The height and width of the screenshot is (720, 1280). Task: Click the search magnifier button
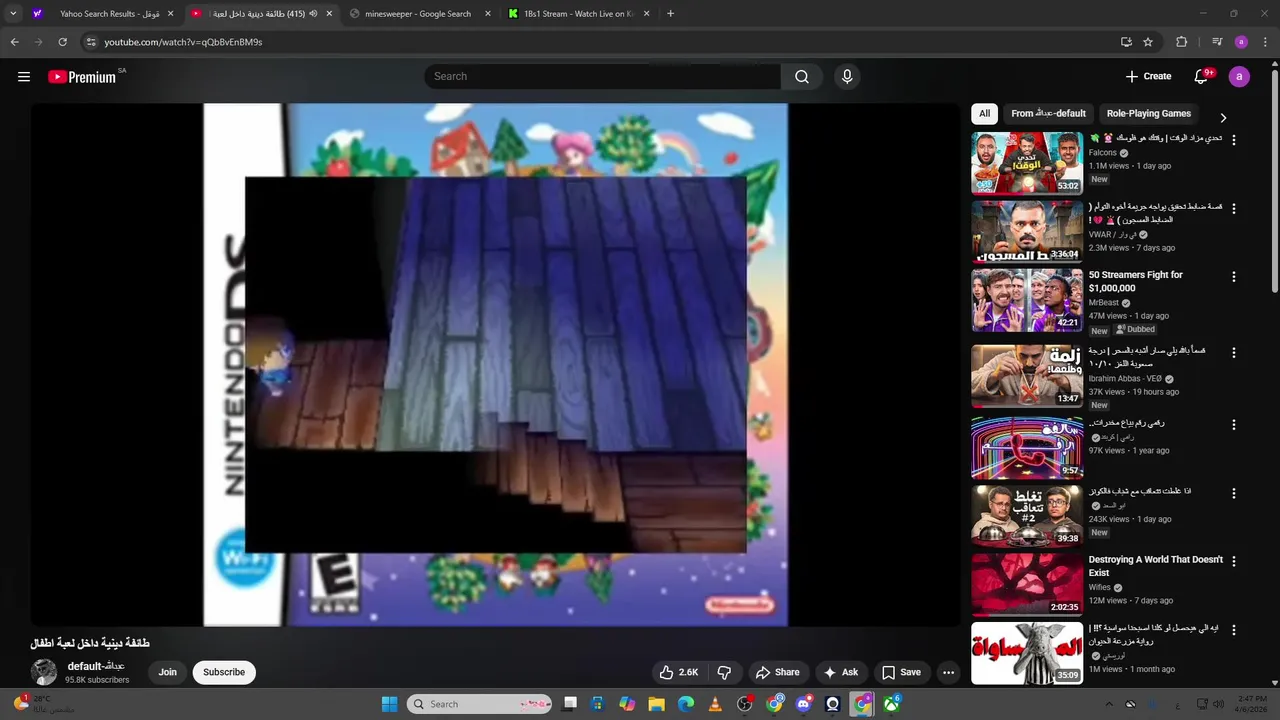[x=802, y=76]
